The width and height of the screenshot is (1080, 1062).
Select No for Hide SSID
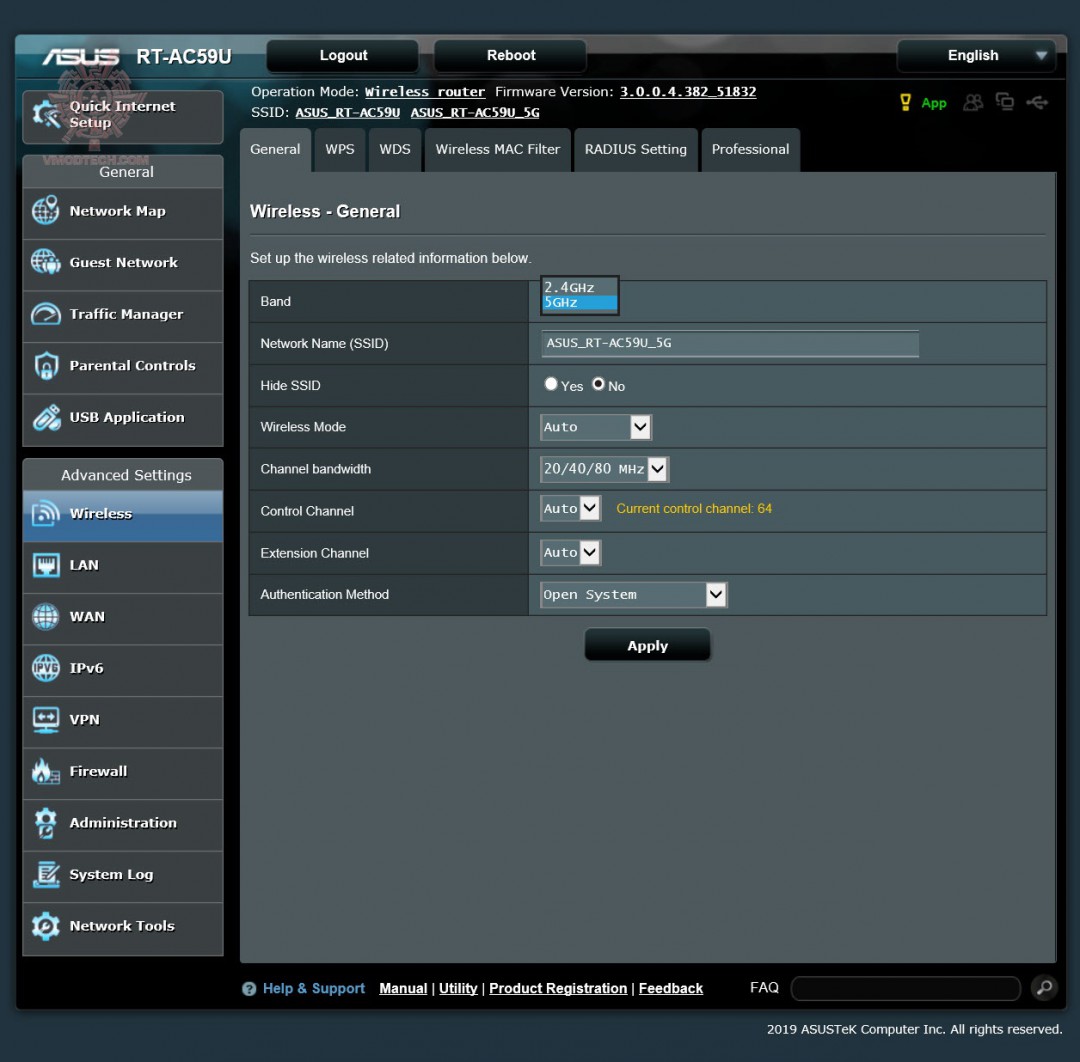pyautogui.click(x=598, y=384)
